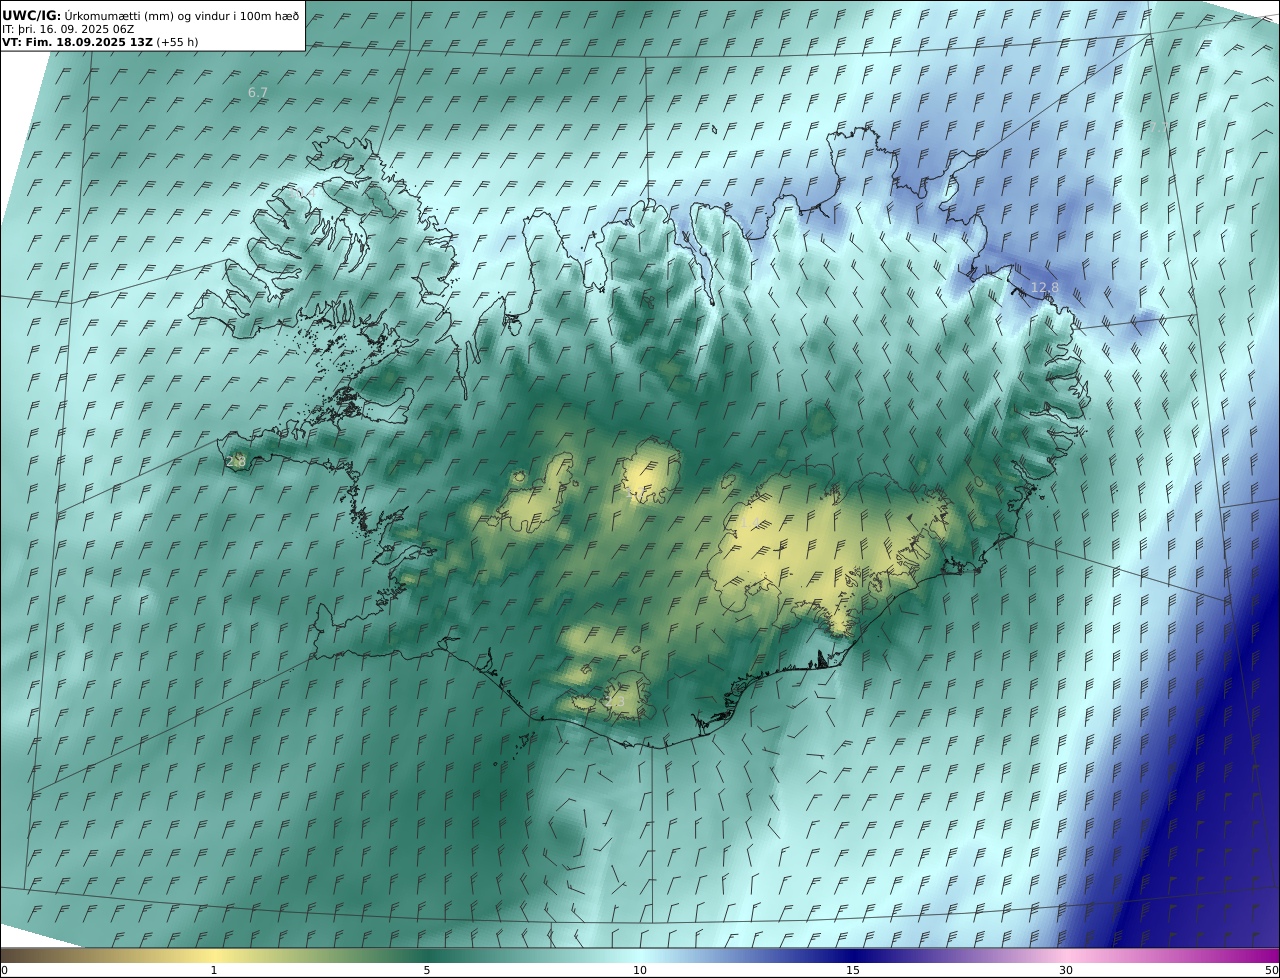Viewport: 1280px width, 978px height.
Task: Click the "6.7" value on the map
Action: click(258, 92)
